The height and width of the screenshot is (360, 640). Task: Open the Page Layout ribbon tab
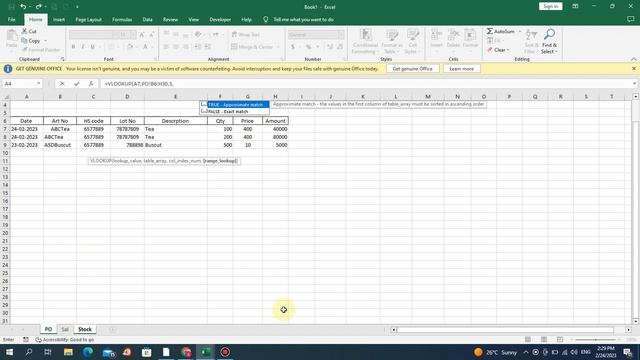click(88, 19)
